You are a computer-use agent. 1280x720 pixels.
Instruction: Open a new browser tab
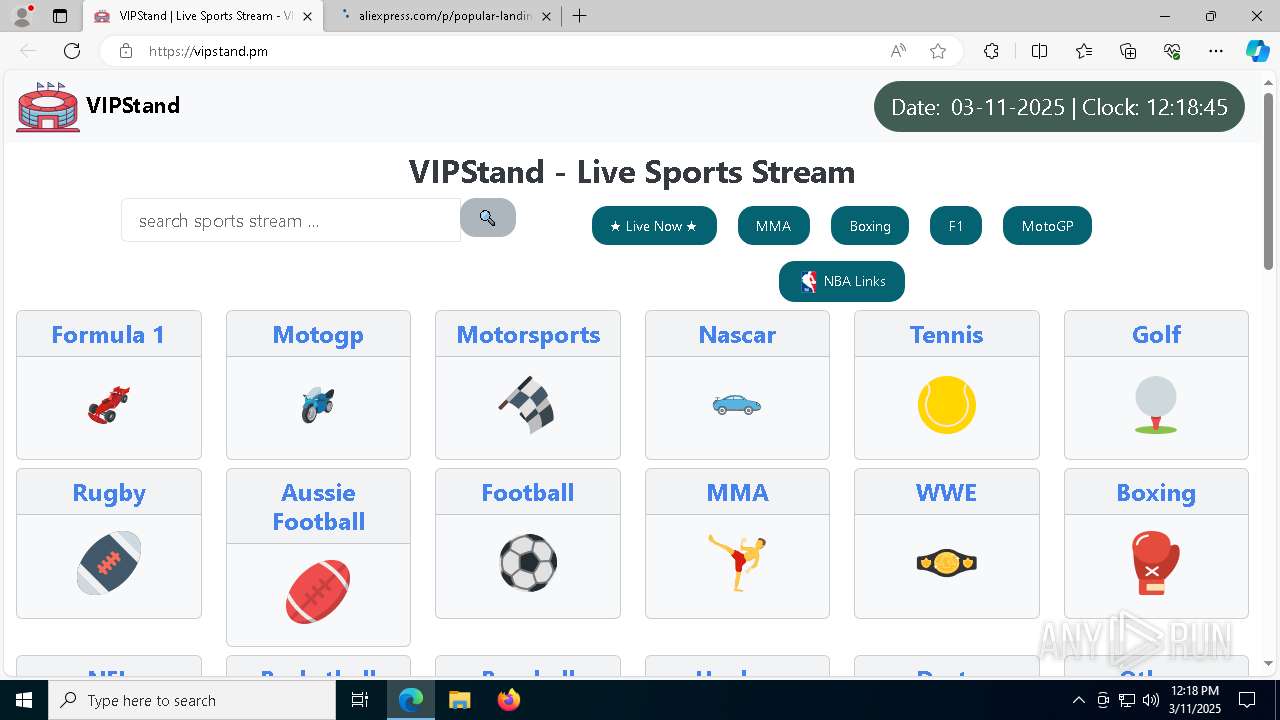pos(579,16)
